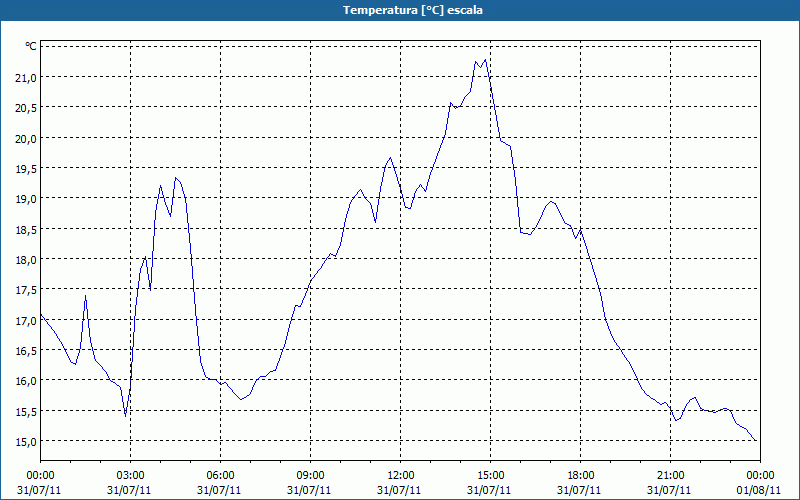The width and height of the screenshot is (800, 500).
Task: Click the 01/08/11 date label
Action: (759, 490)
